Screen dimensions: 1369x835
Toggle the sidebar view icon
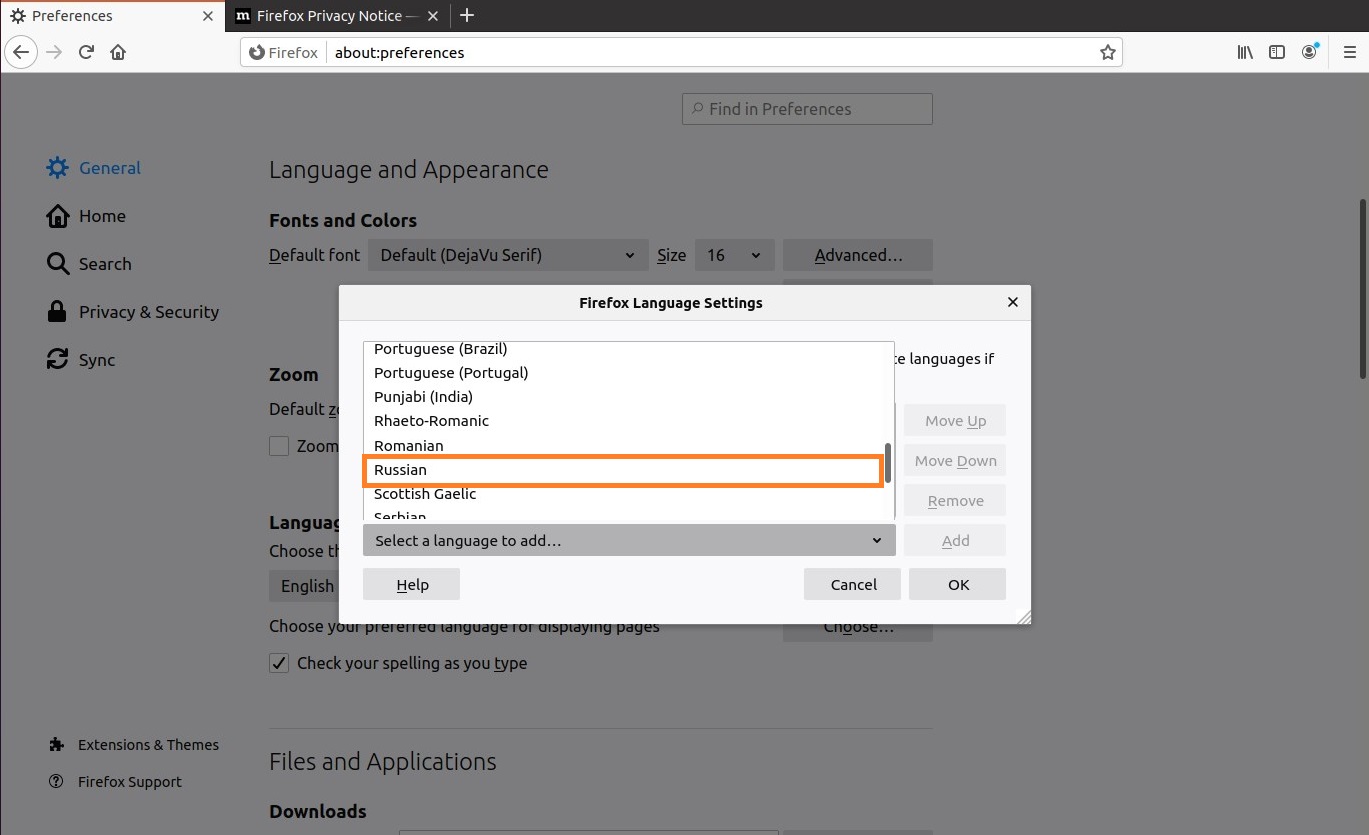(x=1277, y=52)
